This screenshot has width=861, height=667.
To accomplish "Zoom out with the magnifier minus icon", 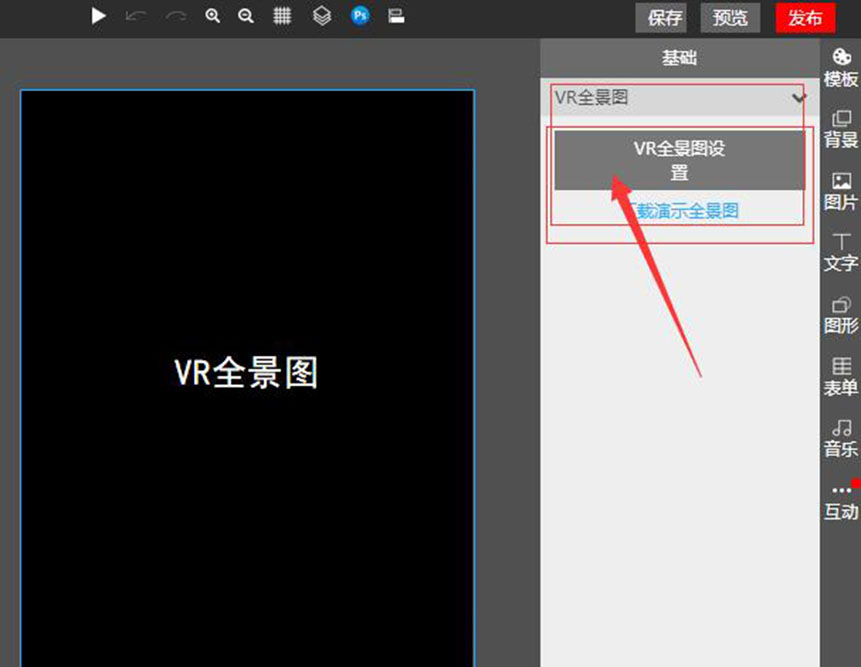I will tap(246, 16).
